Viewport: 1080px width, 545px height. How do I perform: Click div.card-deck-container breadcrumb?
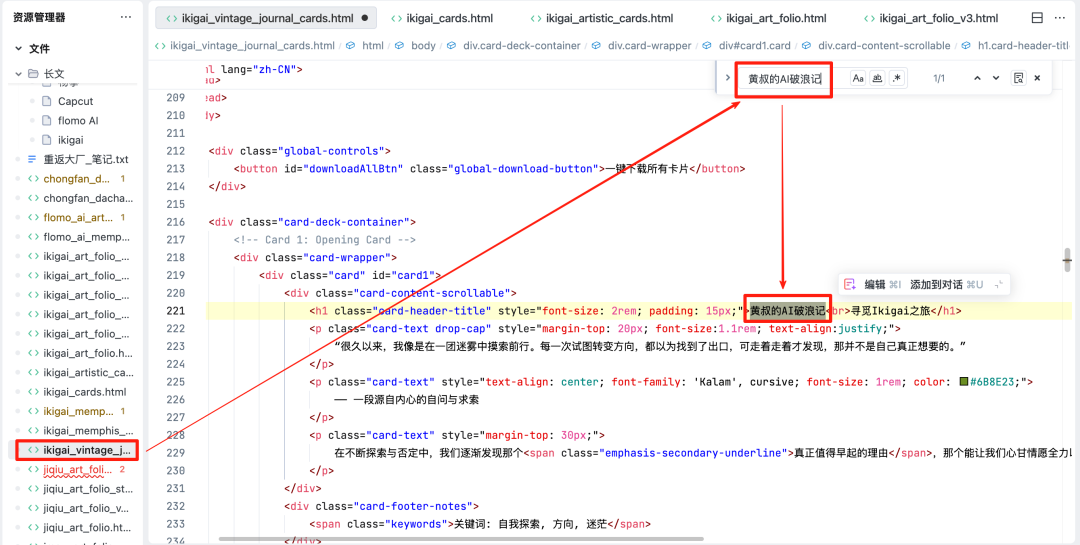(522, 45)
